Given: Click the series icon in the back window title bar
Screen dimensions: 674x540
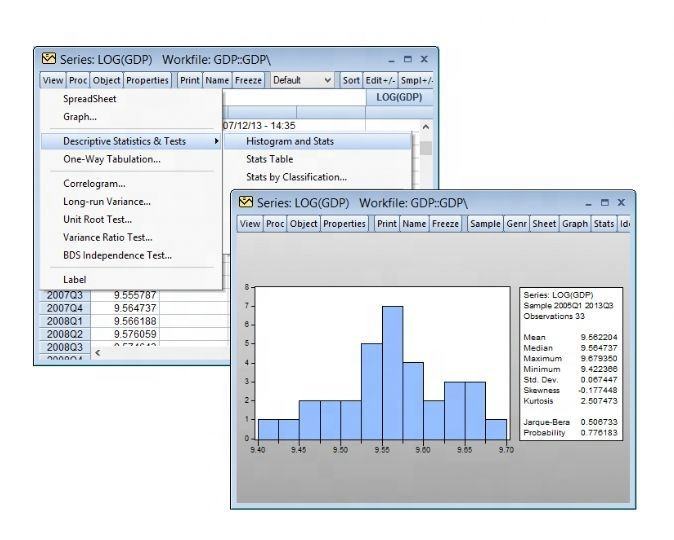Looking at the screenshot, I should (x=48, y=59).
